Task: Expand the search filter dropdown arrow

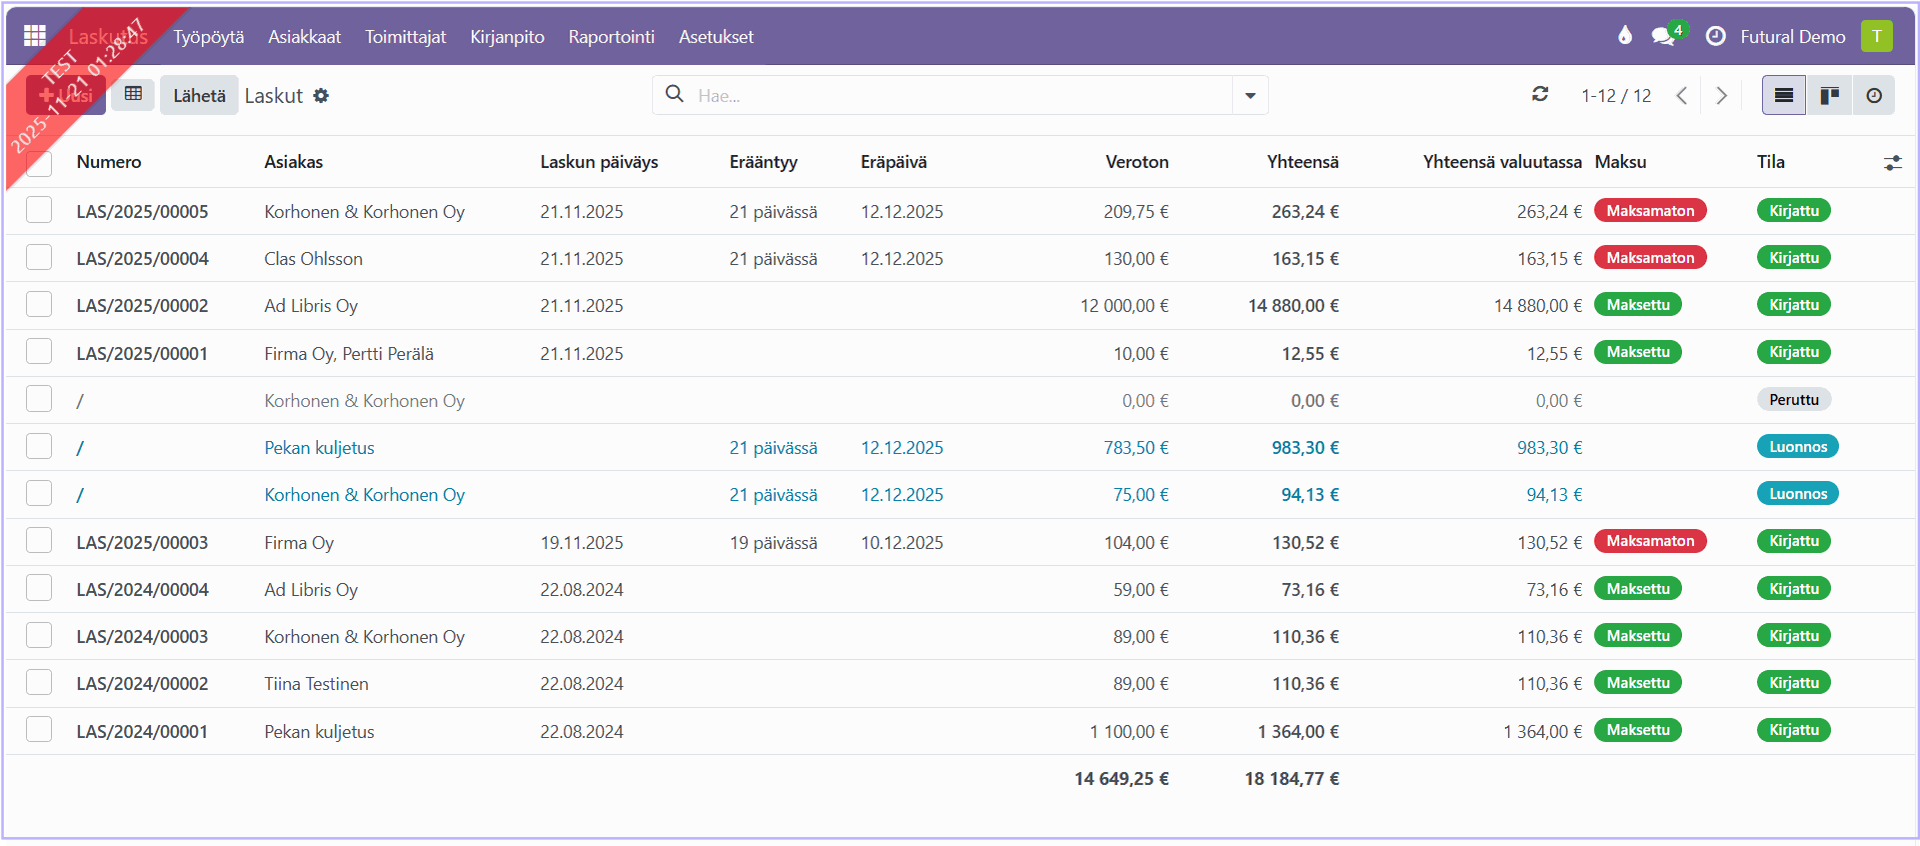Action: 1250,96
